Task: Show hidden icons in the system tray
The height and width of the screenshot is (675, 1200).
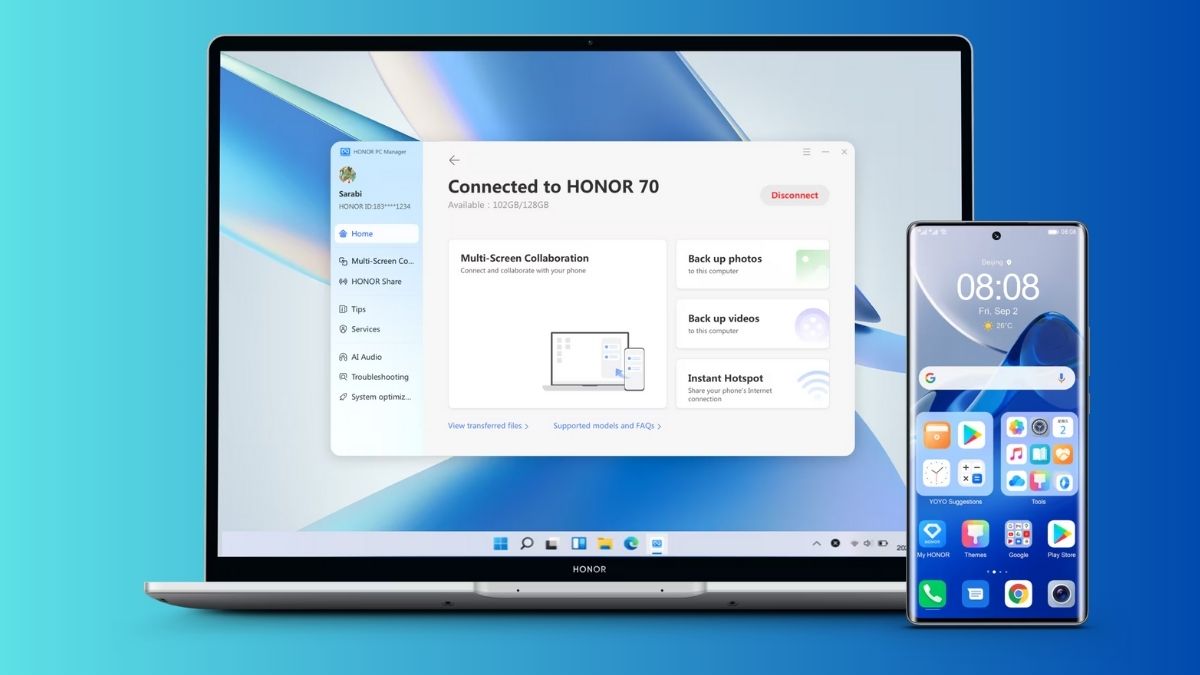Action: [x=817, y=543]
